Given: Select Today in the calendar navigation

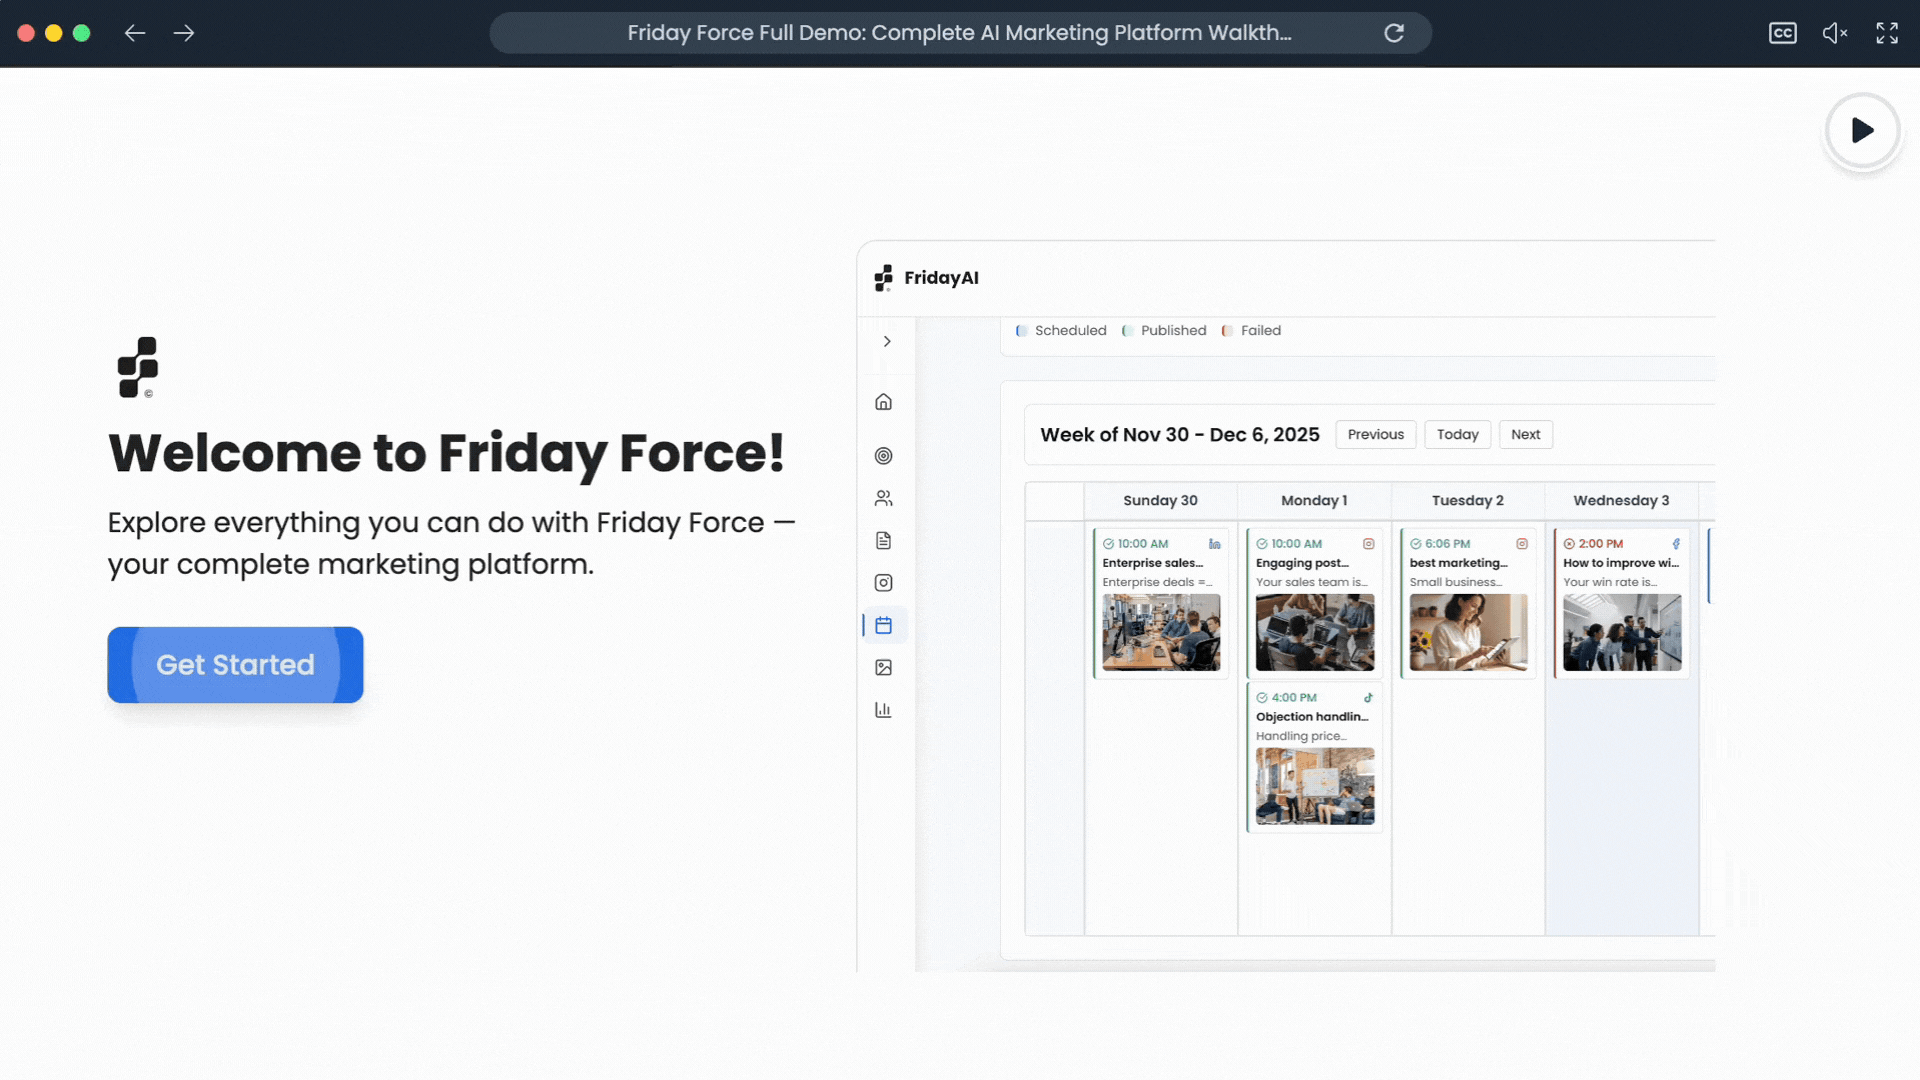Looking at the screenshot, I should pyautogui.click(x=1457, y=434).
